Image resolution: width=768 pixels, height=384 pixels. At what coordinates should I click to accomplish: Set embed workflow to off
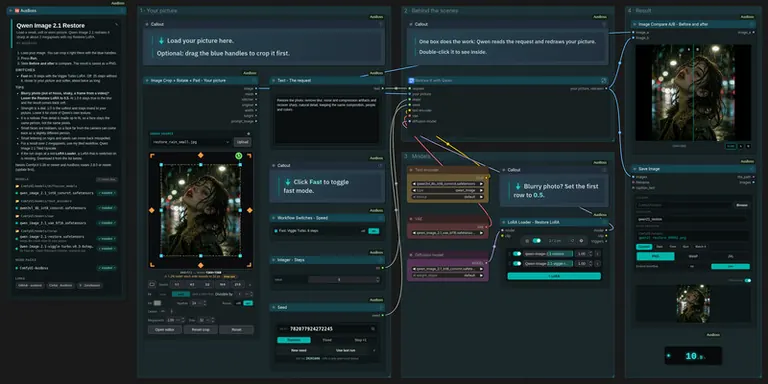pos(692,266)
